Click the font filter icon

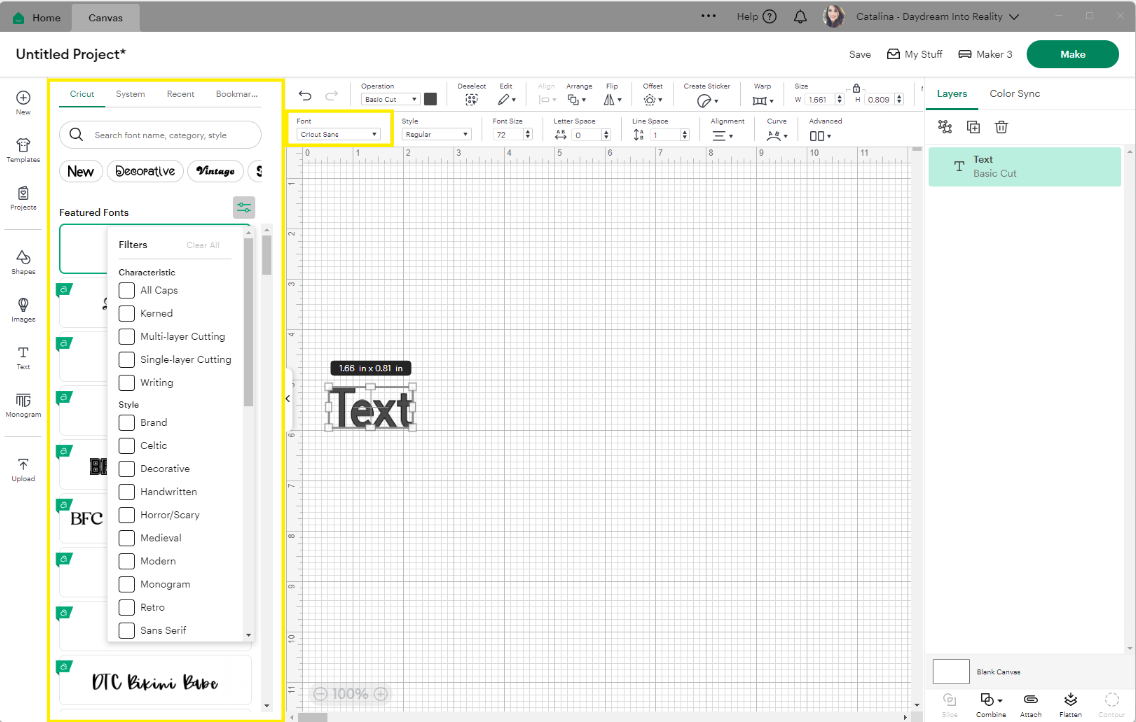pos(244,208)
